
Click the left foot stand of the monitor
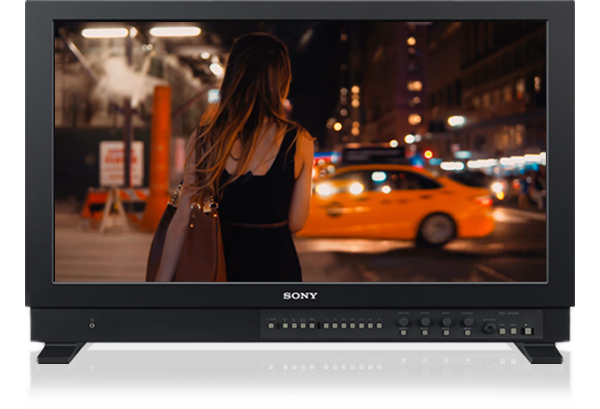[x=62, y=353]
